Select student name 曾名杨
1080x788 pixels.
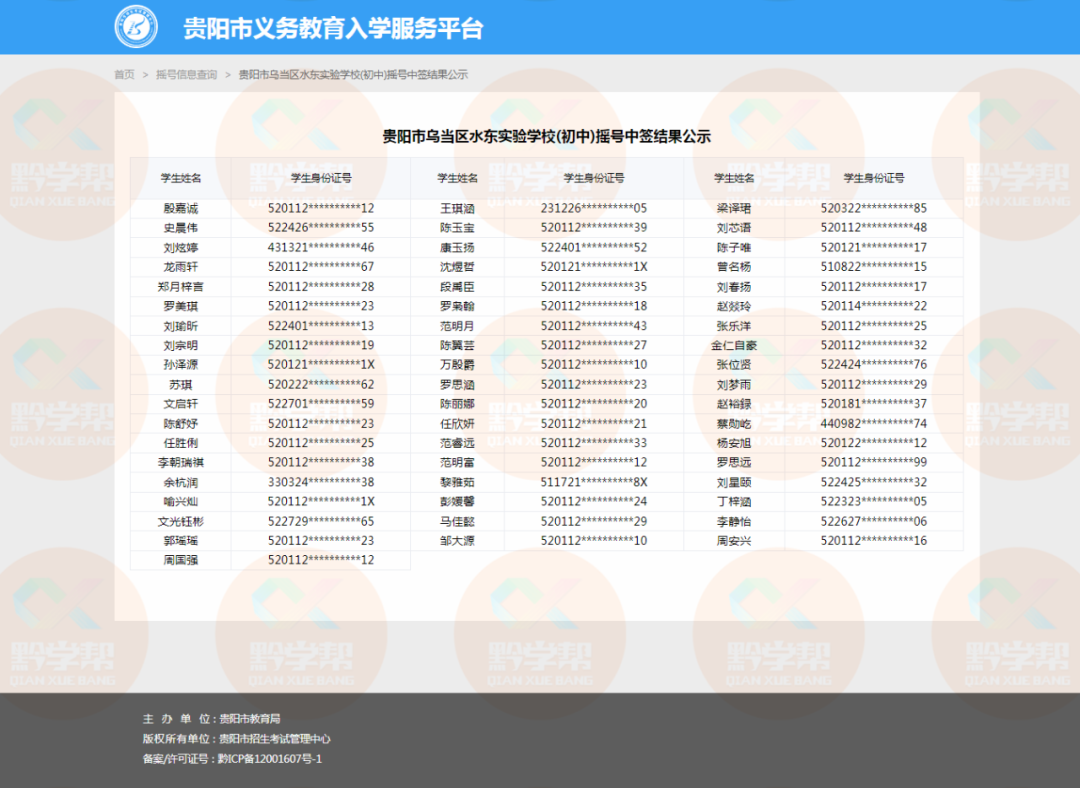pyautogui.click(x=734, y=267)
